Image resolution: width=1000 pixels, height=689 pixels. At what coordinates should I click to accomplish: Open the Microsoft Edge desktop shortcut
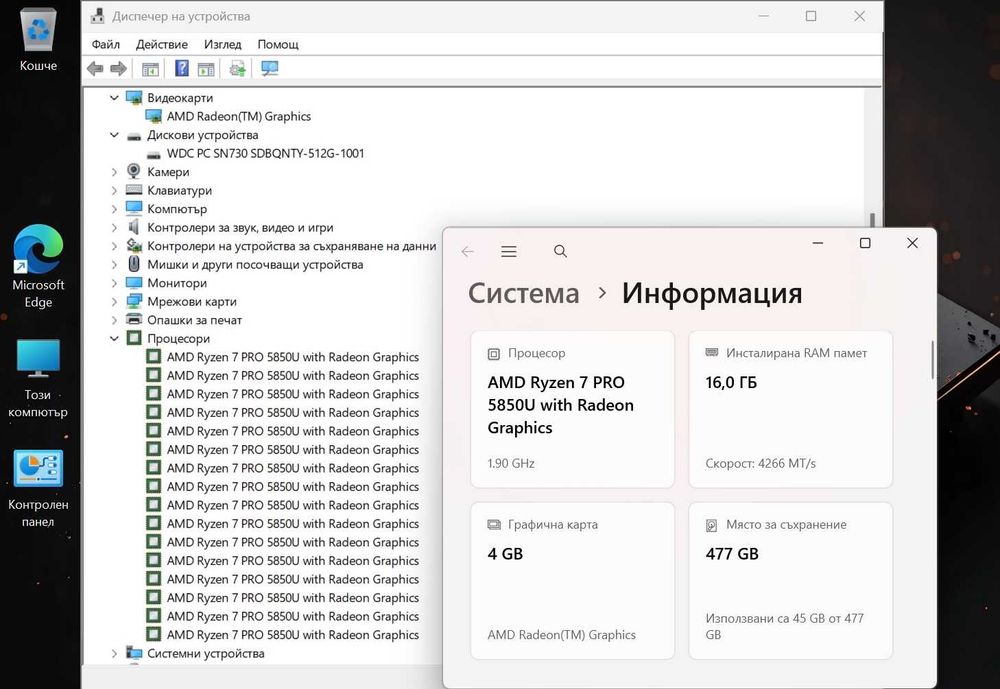point(38,267)
